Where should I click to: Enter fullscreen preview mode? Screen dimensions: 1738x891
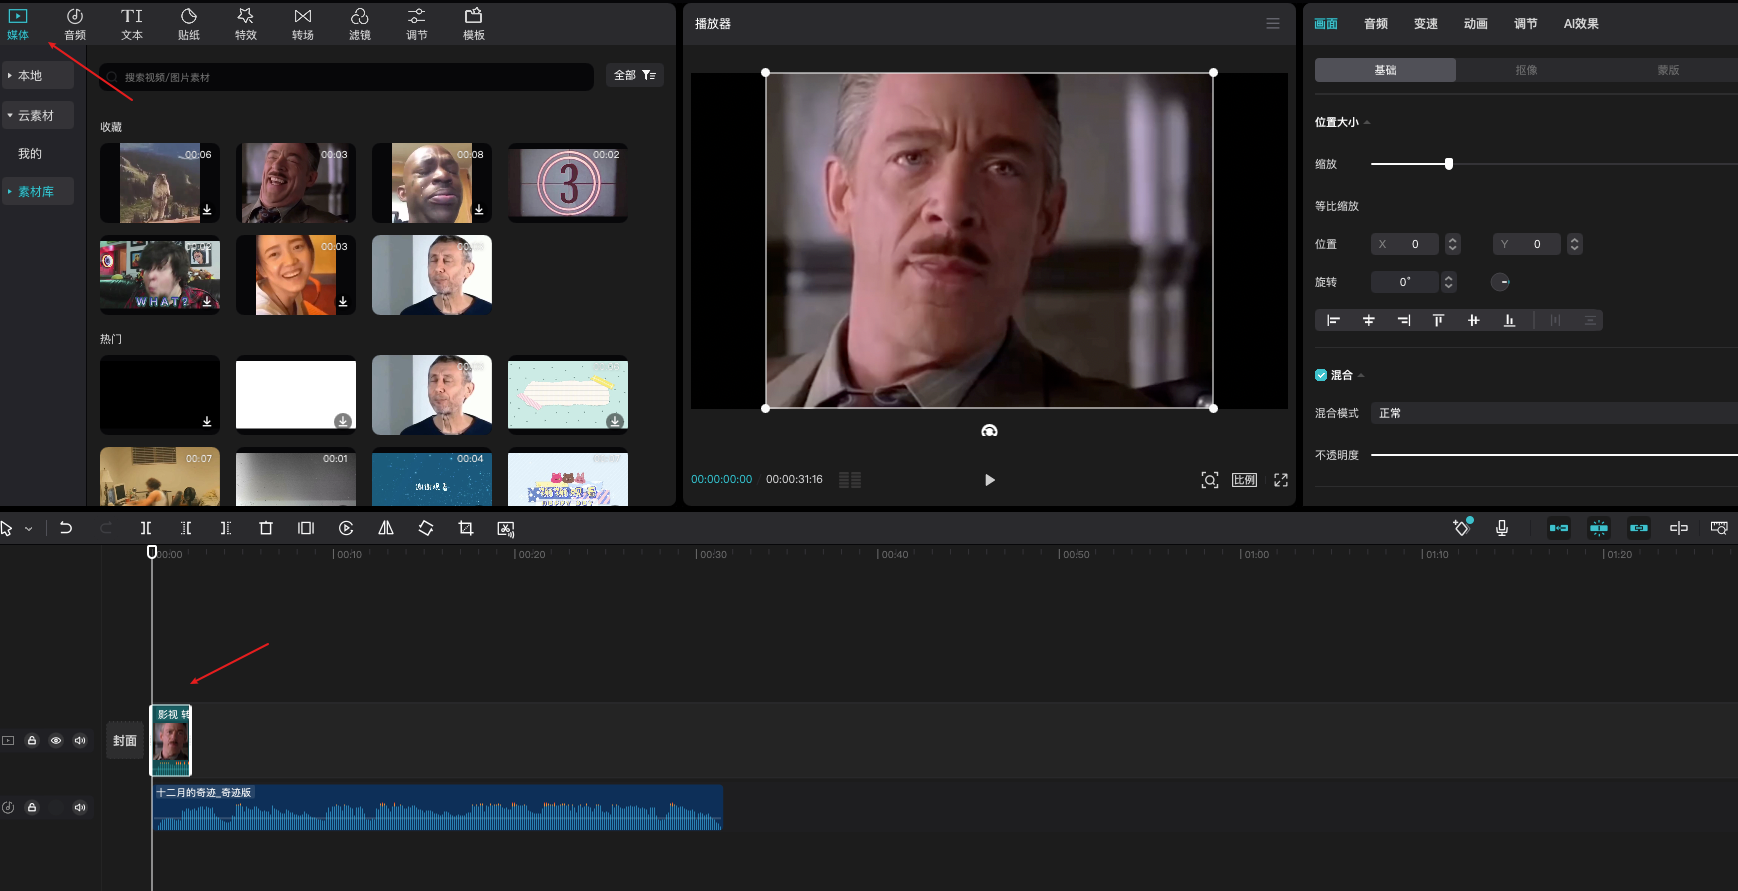(x=1281, y=480)
